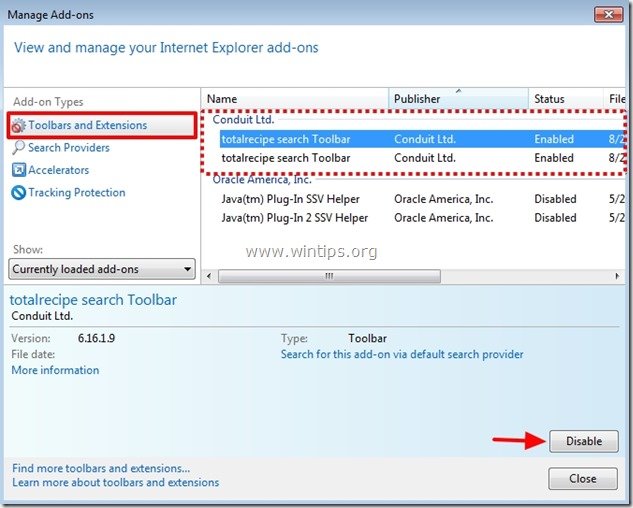This screenshot has width=633, height=508.
Task: Open the Currently loaded add-ons dropdown
Action: 102,269
